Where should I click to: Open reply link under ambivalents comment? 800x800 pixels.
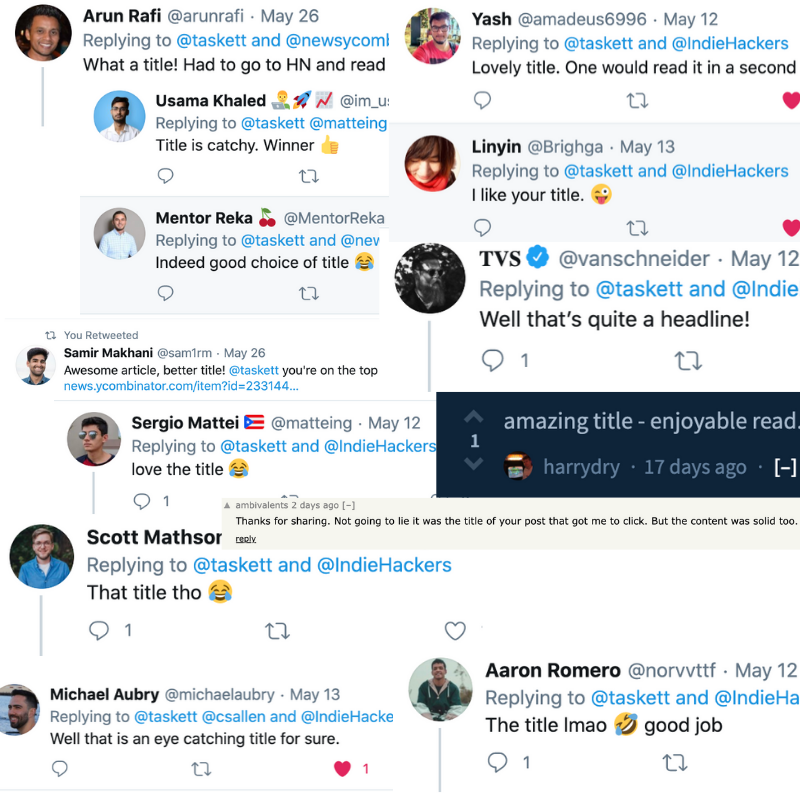coord(245,539)
